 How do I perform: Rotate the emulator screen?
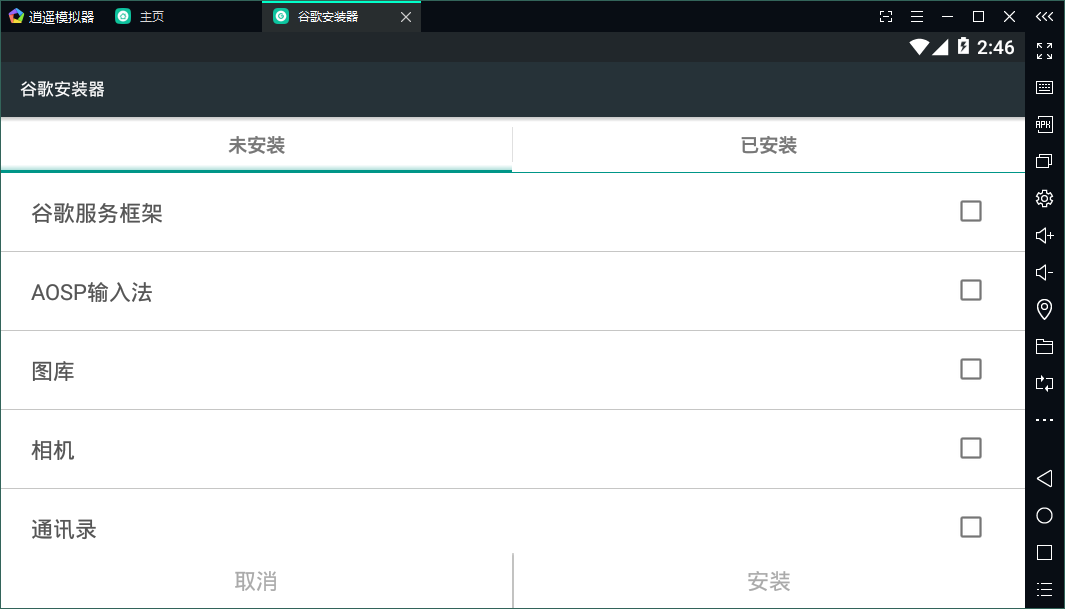1045,384
